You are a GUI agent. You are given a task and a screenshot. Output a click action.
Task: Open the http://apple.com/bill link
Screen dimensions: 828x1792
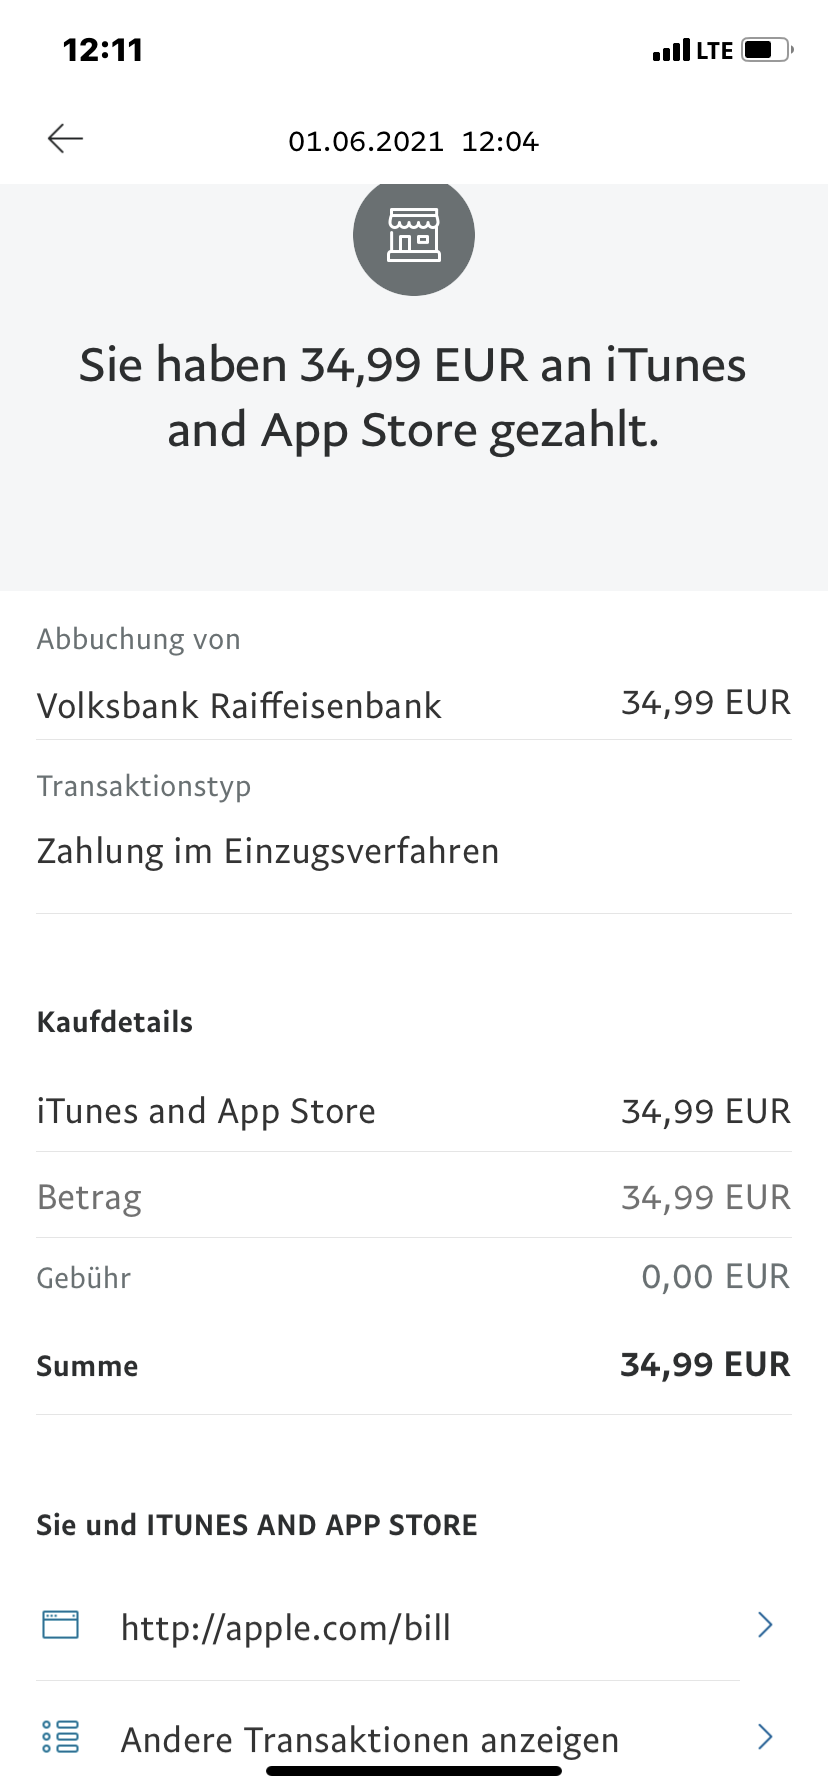pyautogui.click(x=286, y=1628)
